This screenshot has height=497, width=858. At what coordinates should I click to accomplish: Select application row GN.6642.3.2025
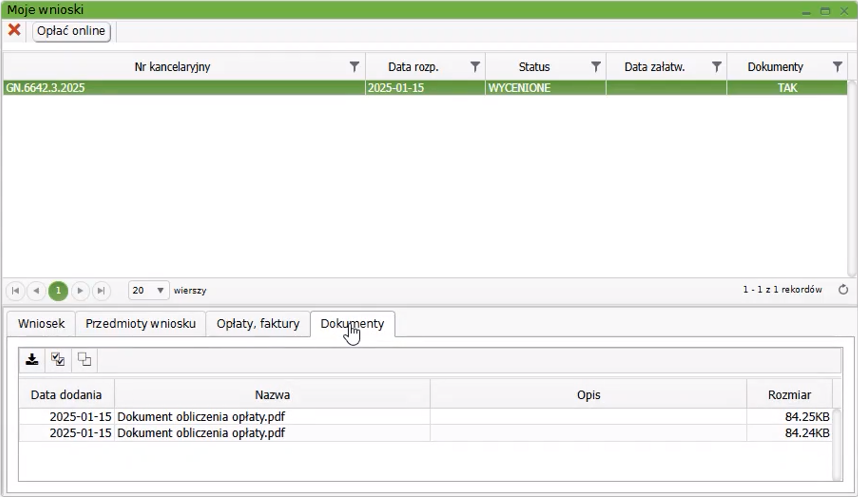[x=182, y=88]
